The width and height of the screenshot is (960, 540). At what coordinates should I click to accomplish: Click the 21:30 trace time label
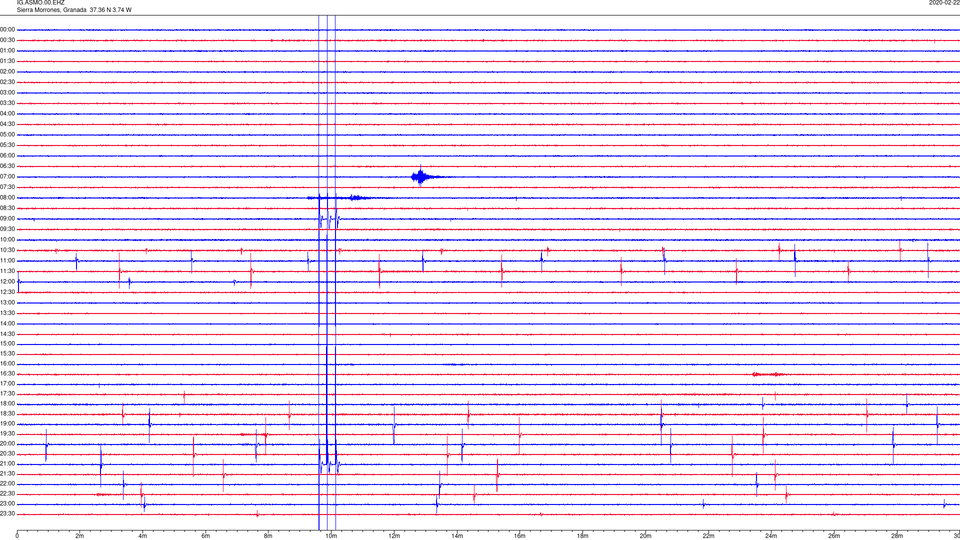point(7,474)
